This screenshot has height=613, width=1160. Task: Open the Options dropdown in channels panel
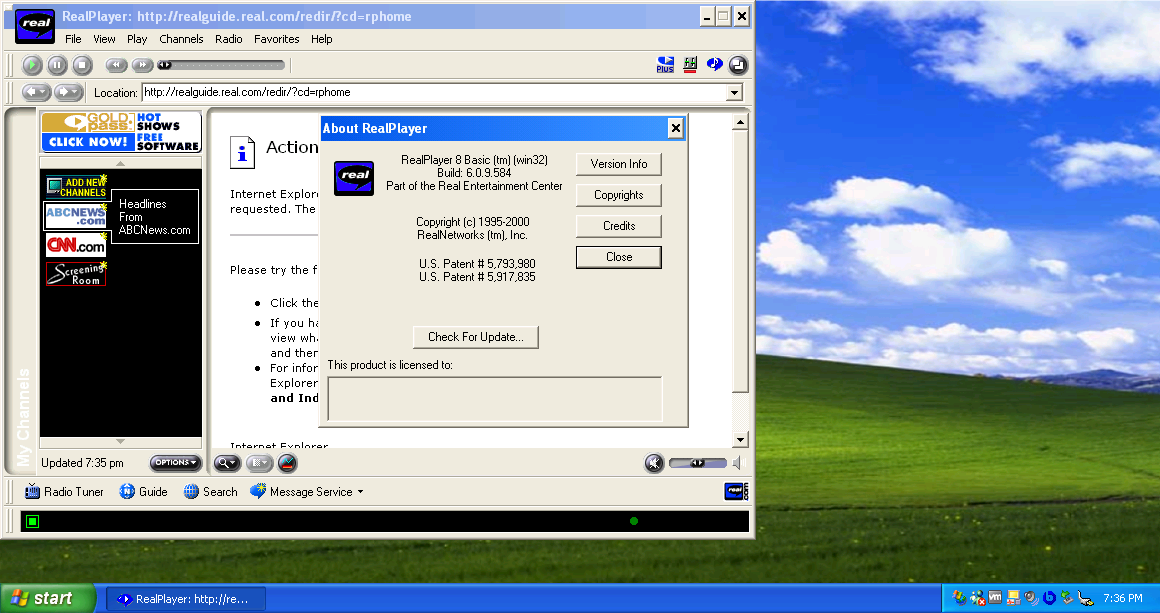pos(175,463)
